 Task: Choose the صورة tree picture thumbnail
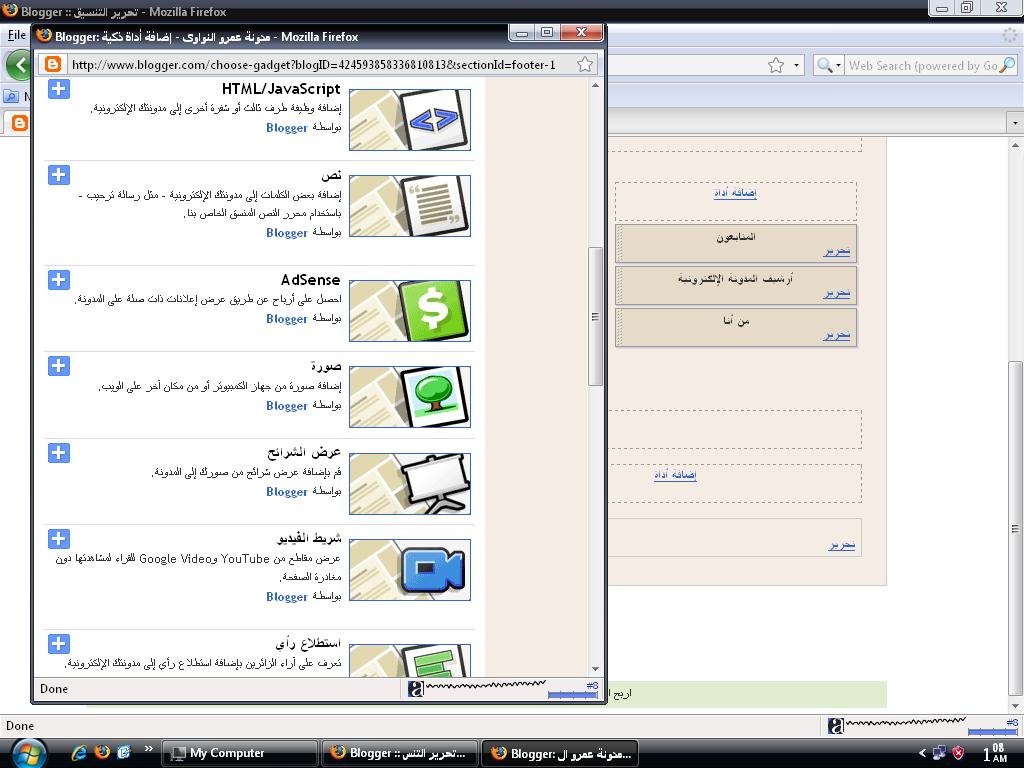tap(410, 397)
